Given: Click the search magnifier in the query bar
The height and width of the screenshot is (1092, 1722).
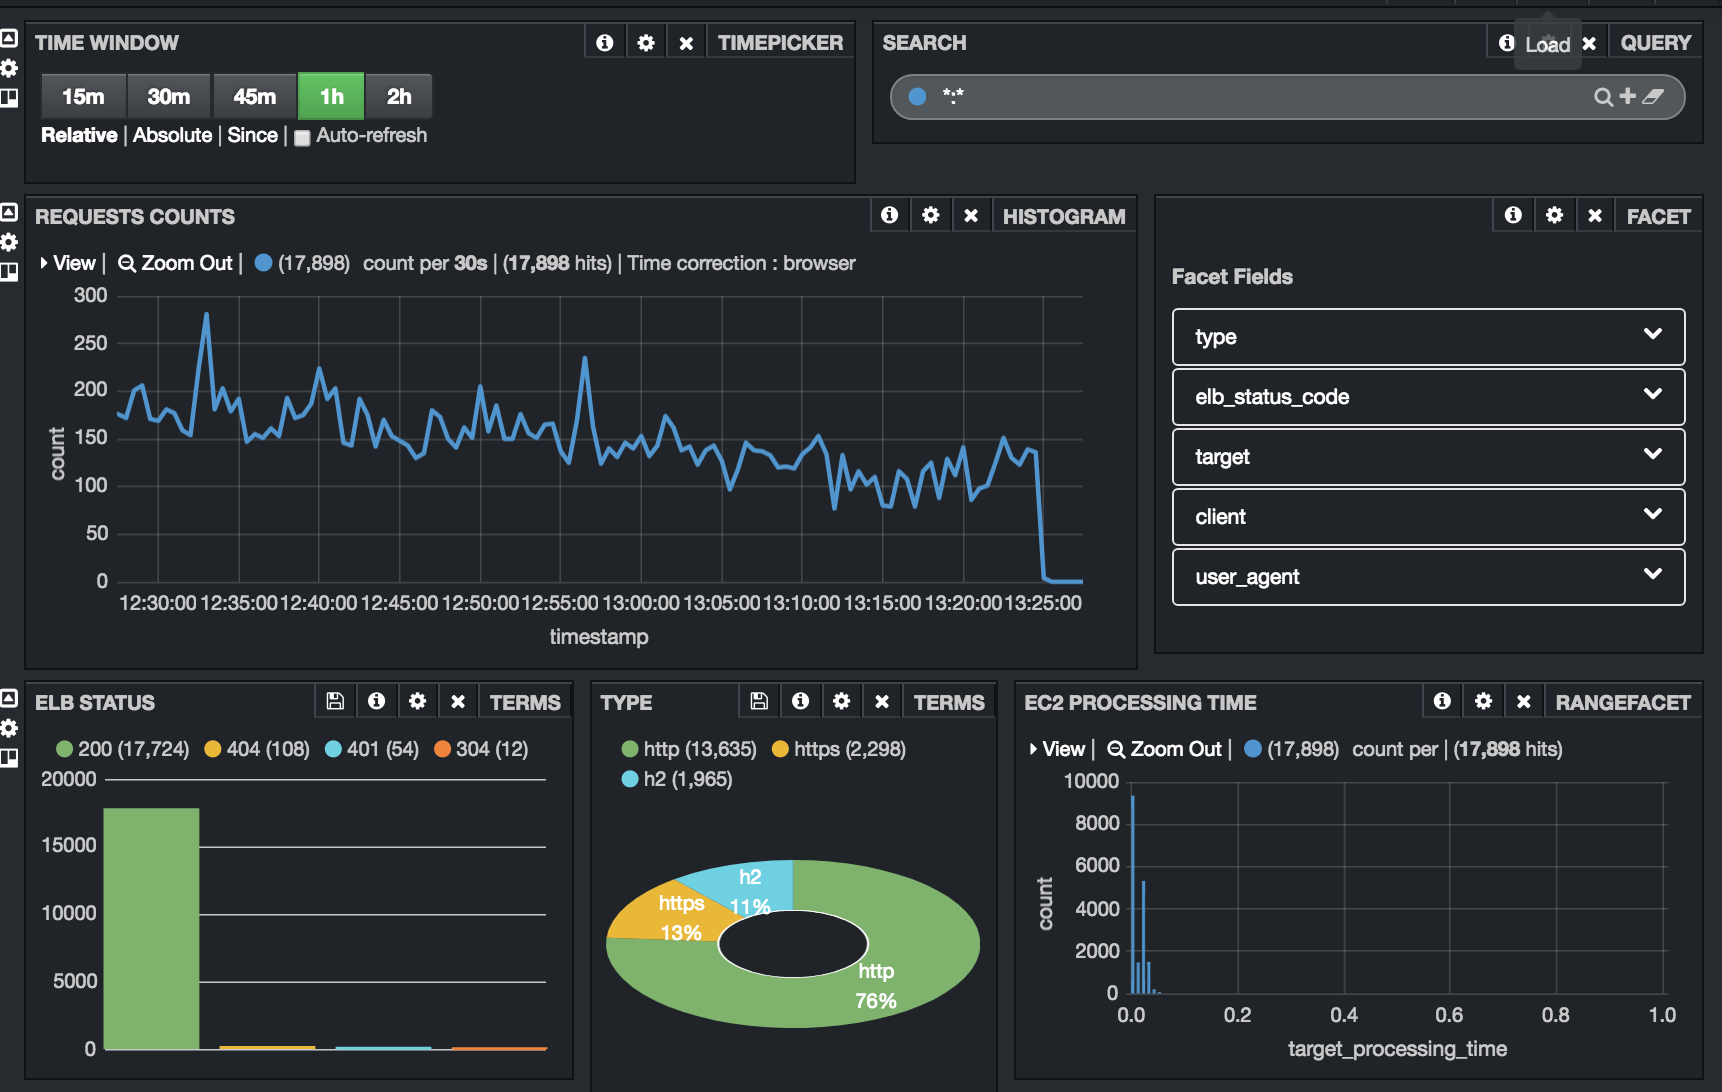Looking at the screenshot, I should (x=1602, y=97).
